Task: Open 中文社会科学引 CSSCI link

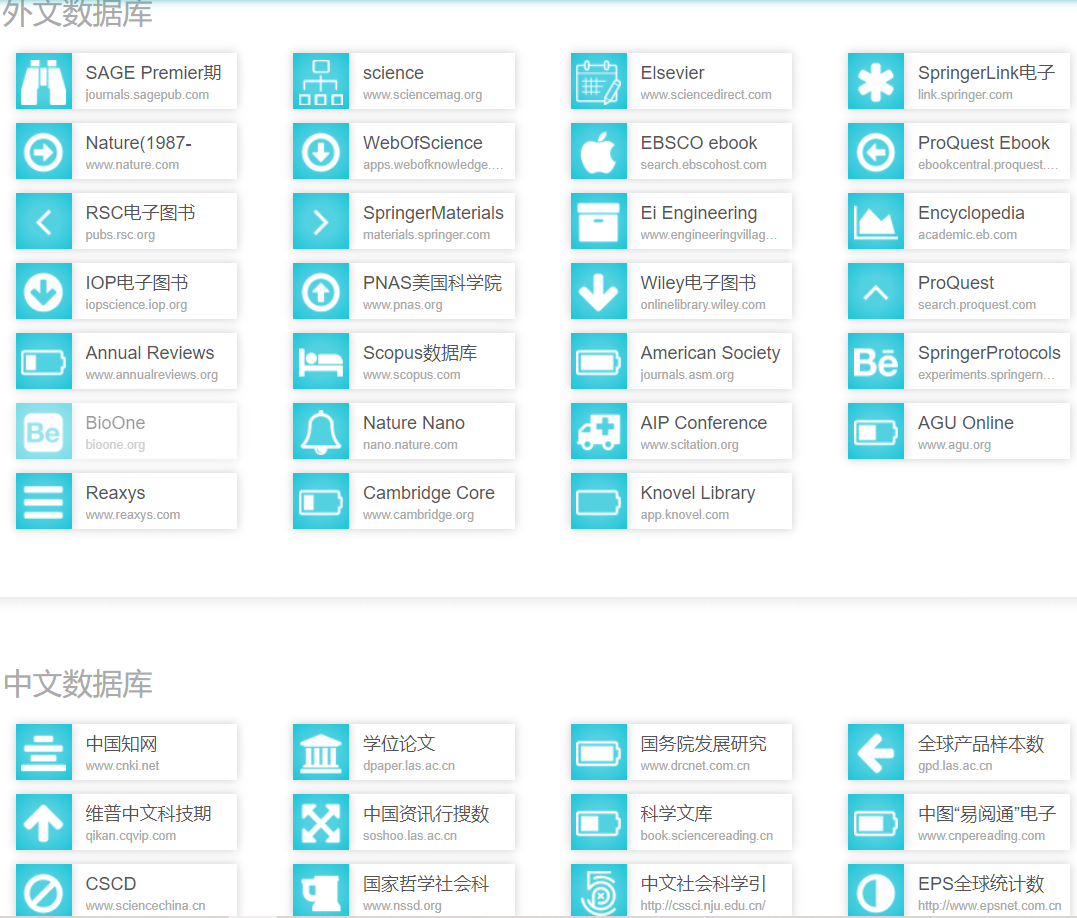Action: (681, 891)
